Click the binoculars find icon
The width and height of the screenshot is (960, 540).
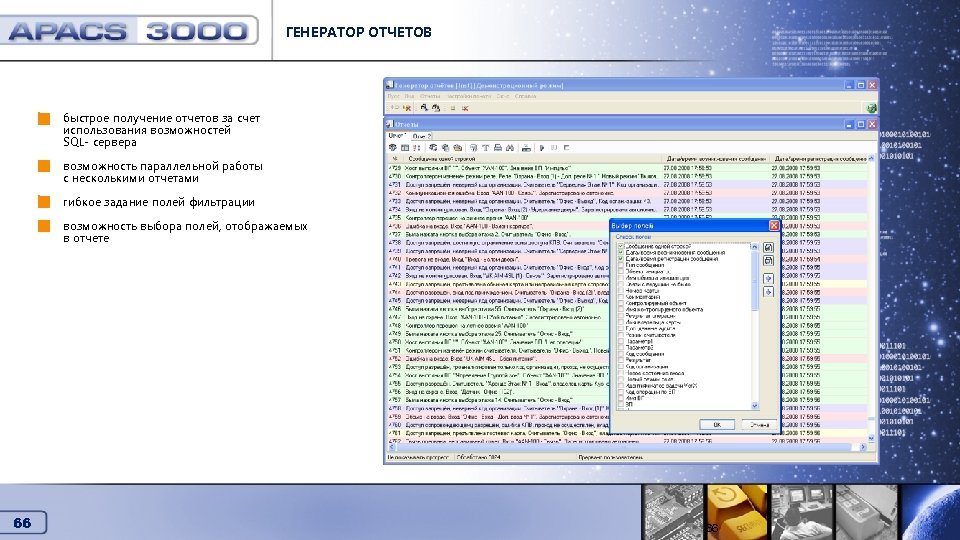click(509, 148)
